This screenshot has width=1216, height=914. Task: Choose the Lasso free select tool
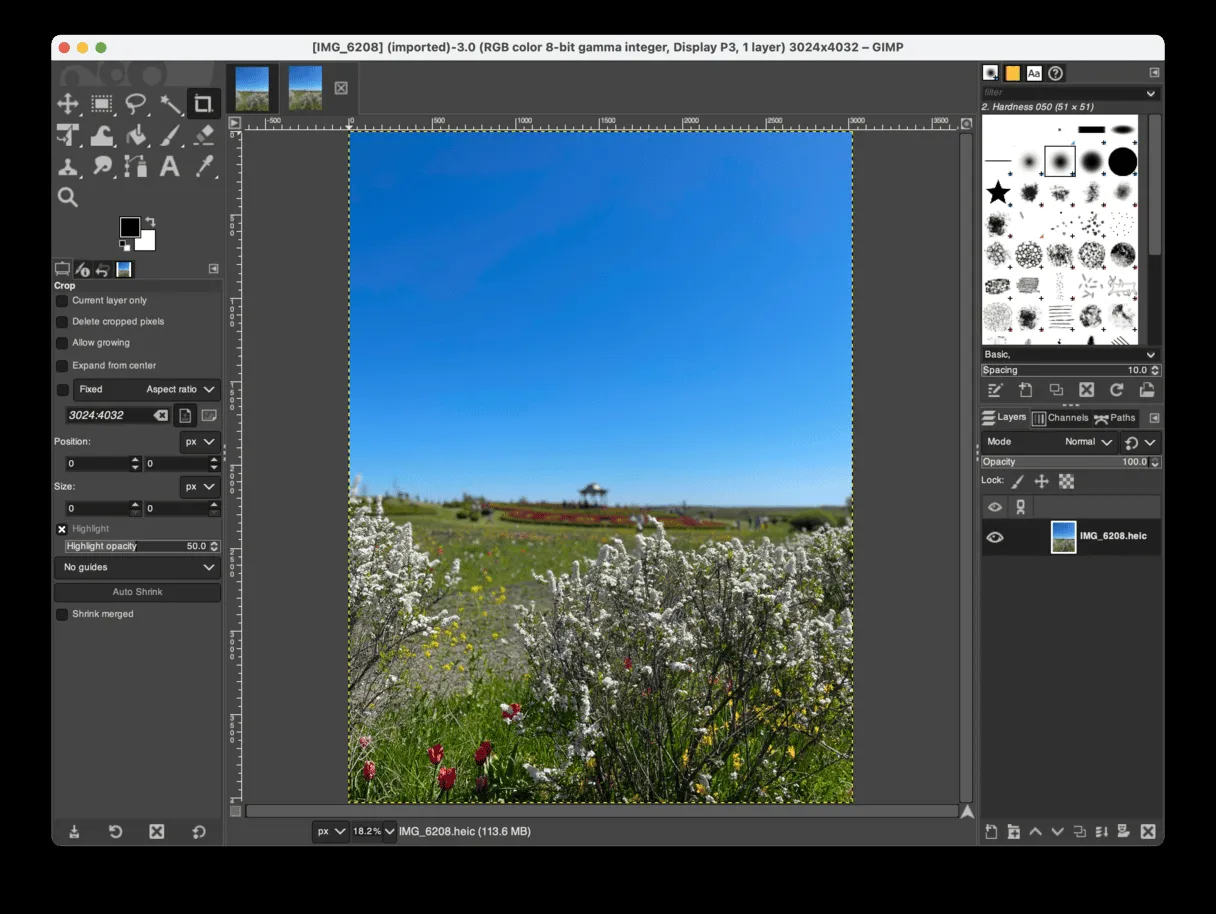(x=136, y=104)
